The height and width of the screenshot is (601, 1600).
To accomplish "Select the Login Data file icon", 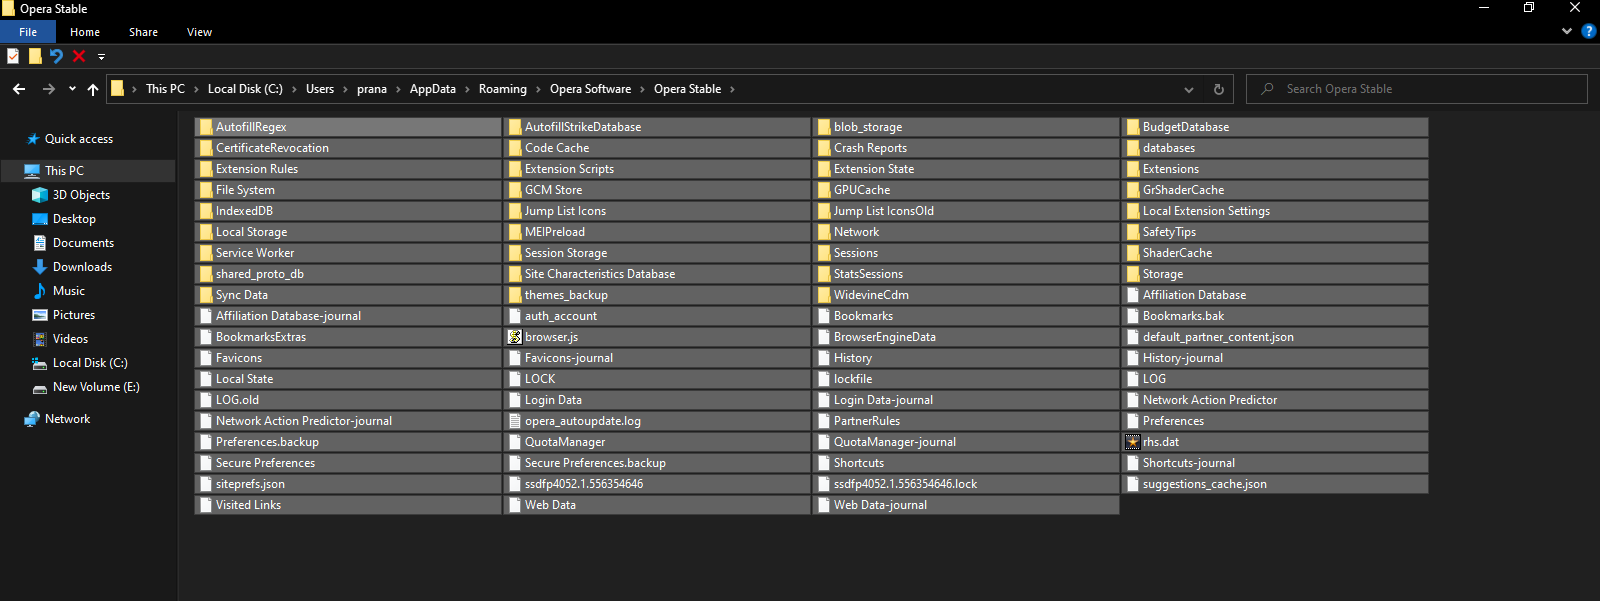I will coord(515,400).
